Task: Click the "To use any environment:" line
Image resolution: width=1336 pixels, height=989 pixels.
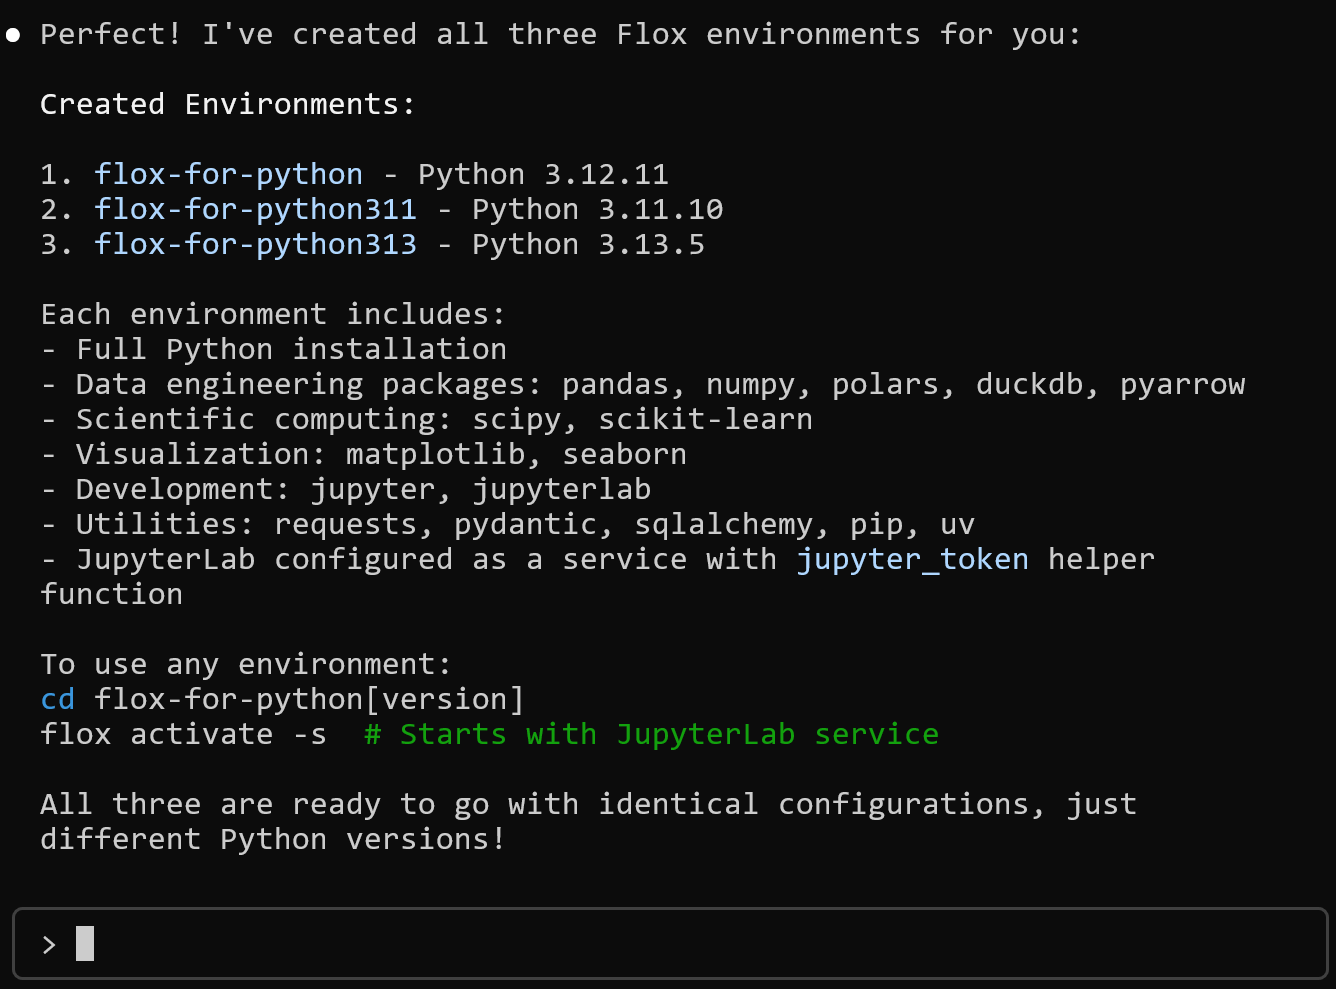Action: coord(246,664)
